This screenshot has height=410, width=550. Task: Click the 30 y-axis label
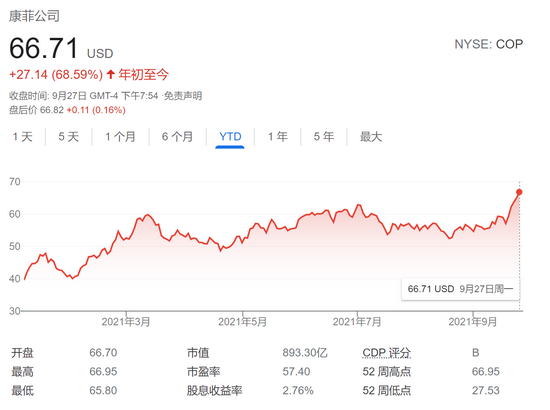15,311
